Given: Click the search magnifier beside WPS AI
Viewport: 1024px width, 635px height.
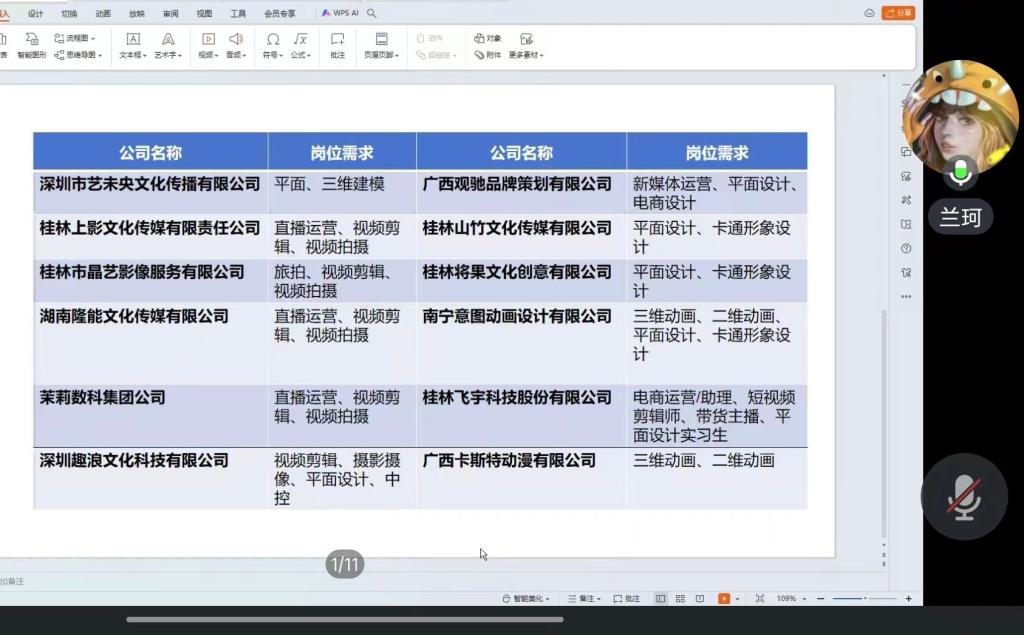Looking at the screenshot, I should (x=372, y=13).
